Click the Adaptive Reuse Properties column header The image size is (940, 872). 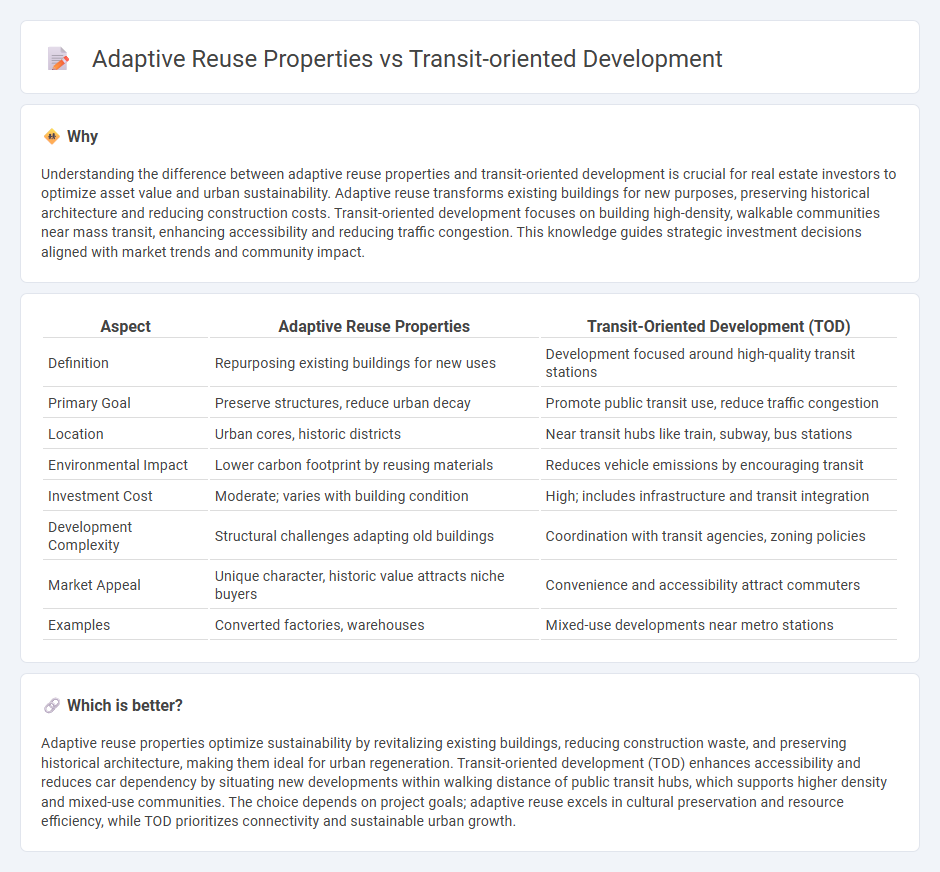tap(374, 326)
